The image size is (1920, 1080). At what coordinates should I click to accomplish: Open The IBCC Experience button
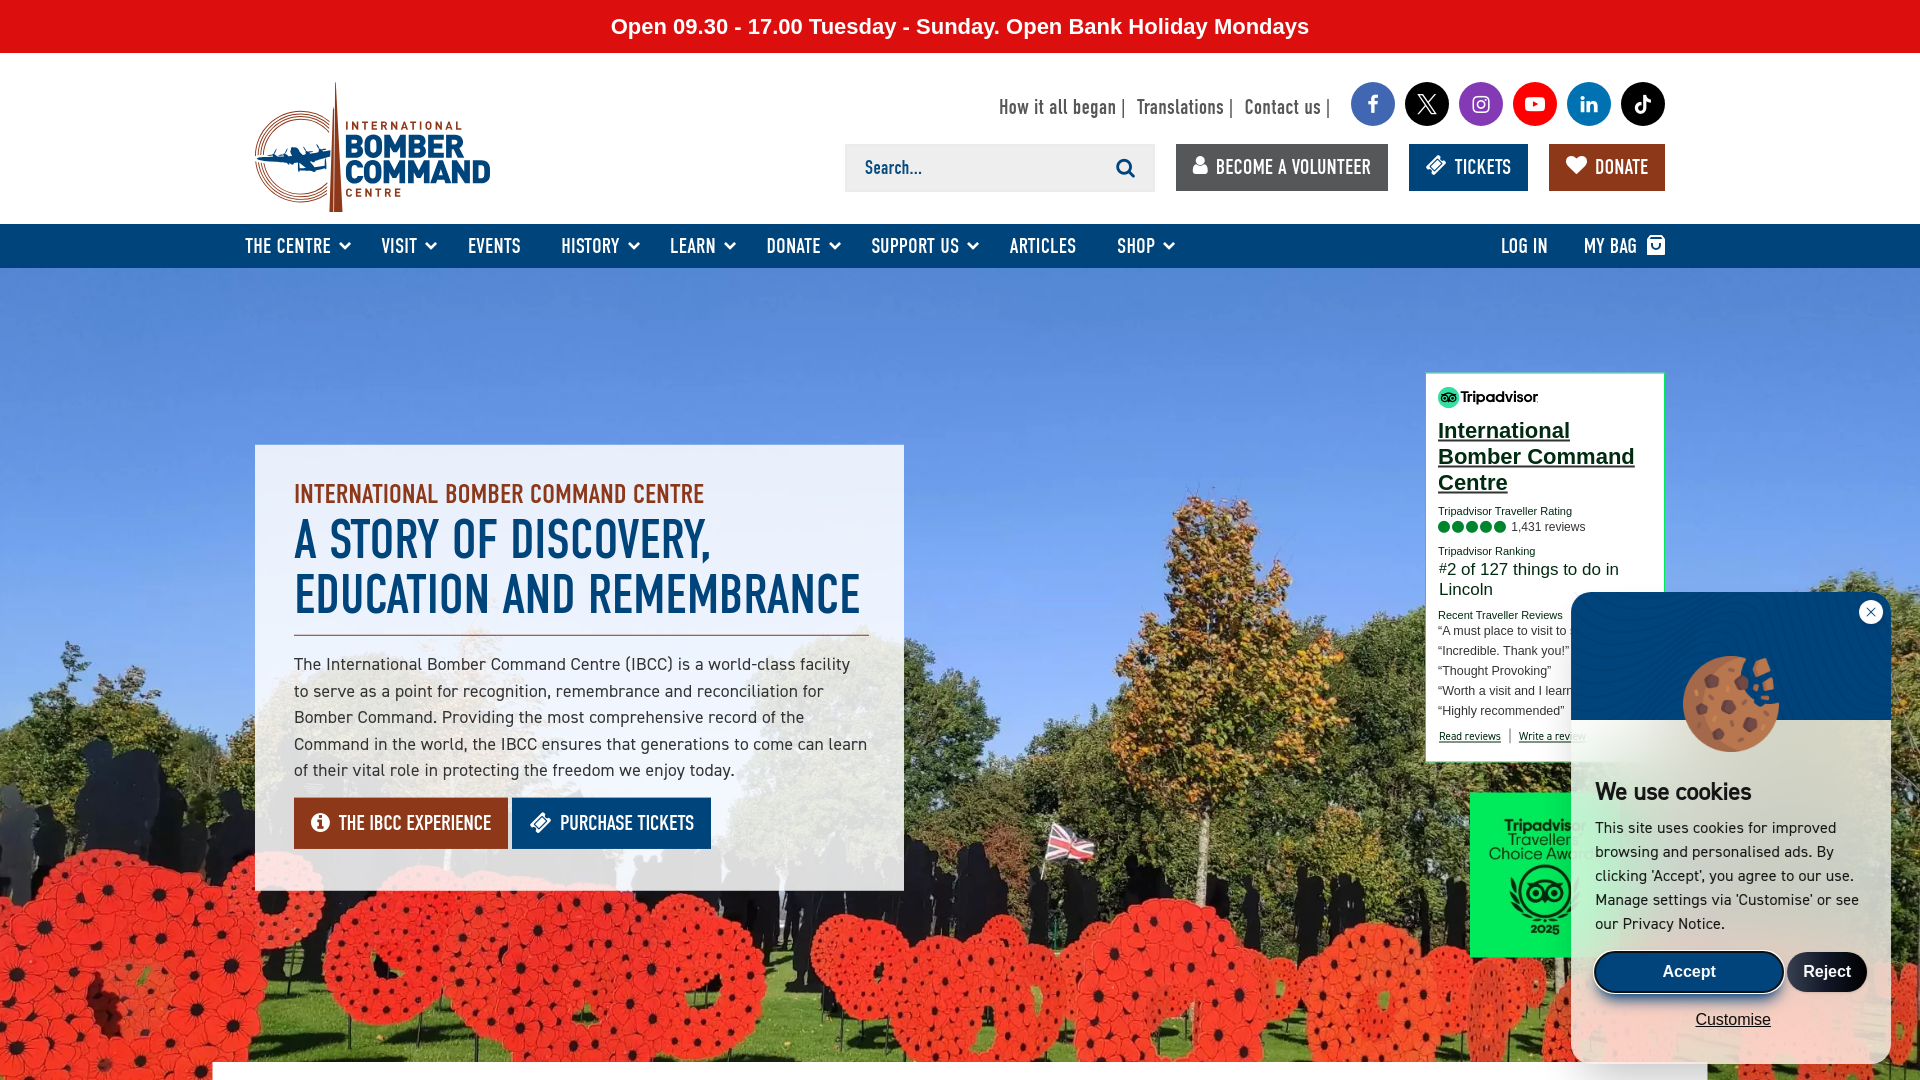pyautogui.click(x=401, y=823)
